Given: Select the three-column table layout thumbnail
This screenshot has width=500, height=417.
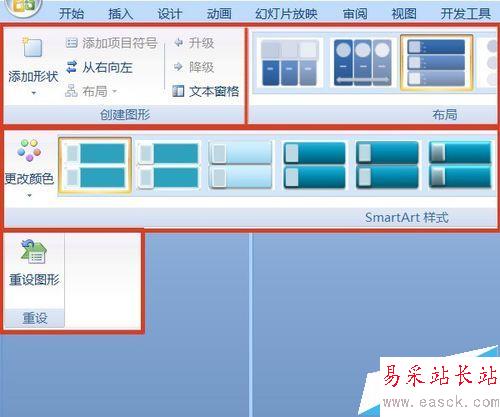Looking at the screenshot, I should point(289,63).
